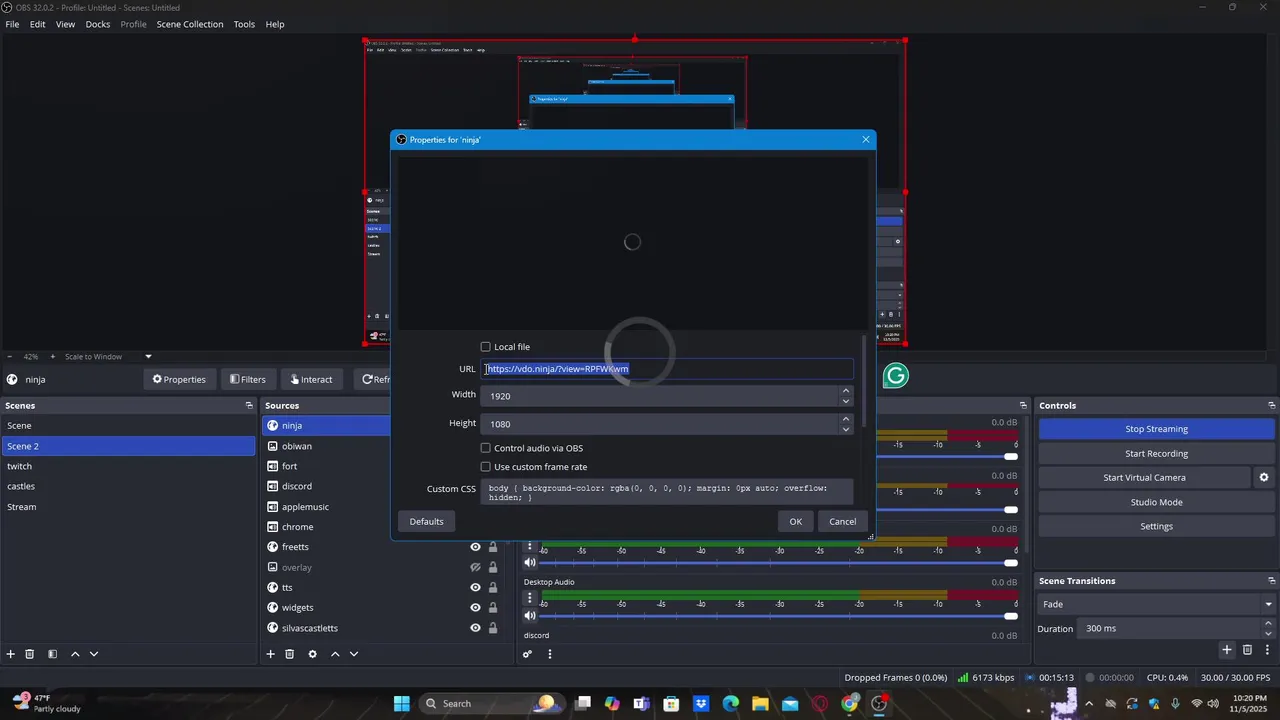Unlock the freetts source
This screenshot has width=1280, height=720.
pyautogui.click(x=493, y=547)
